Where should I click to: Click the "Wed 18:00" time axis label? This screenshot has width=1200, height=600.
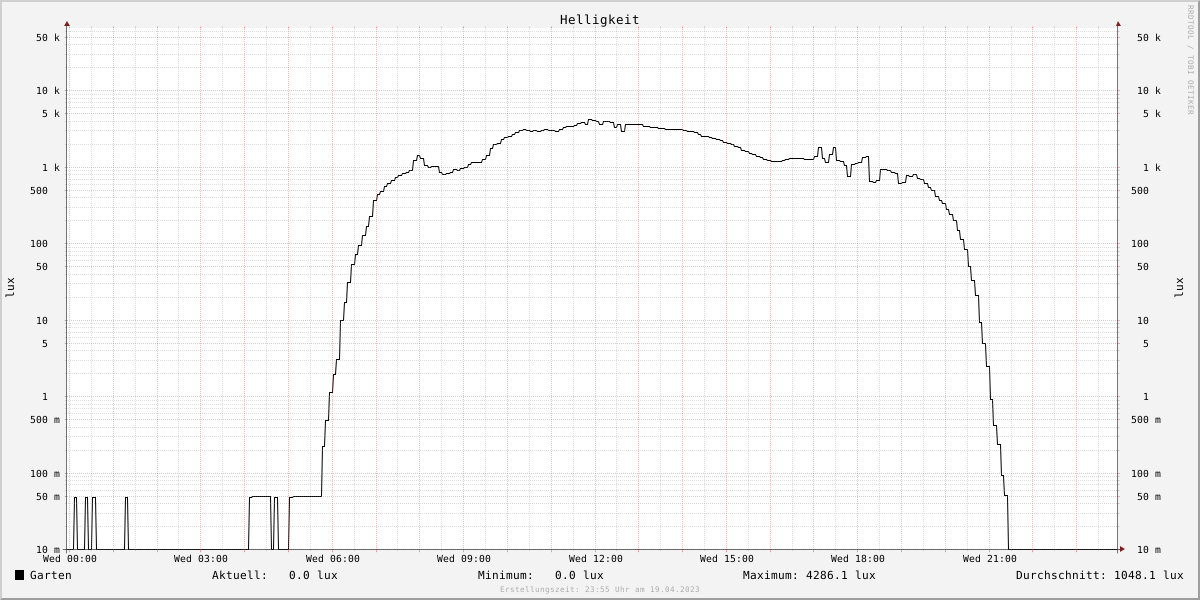tap(858, 559)
